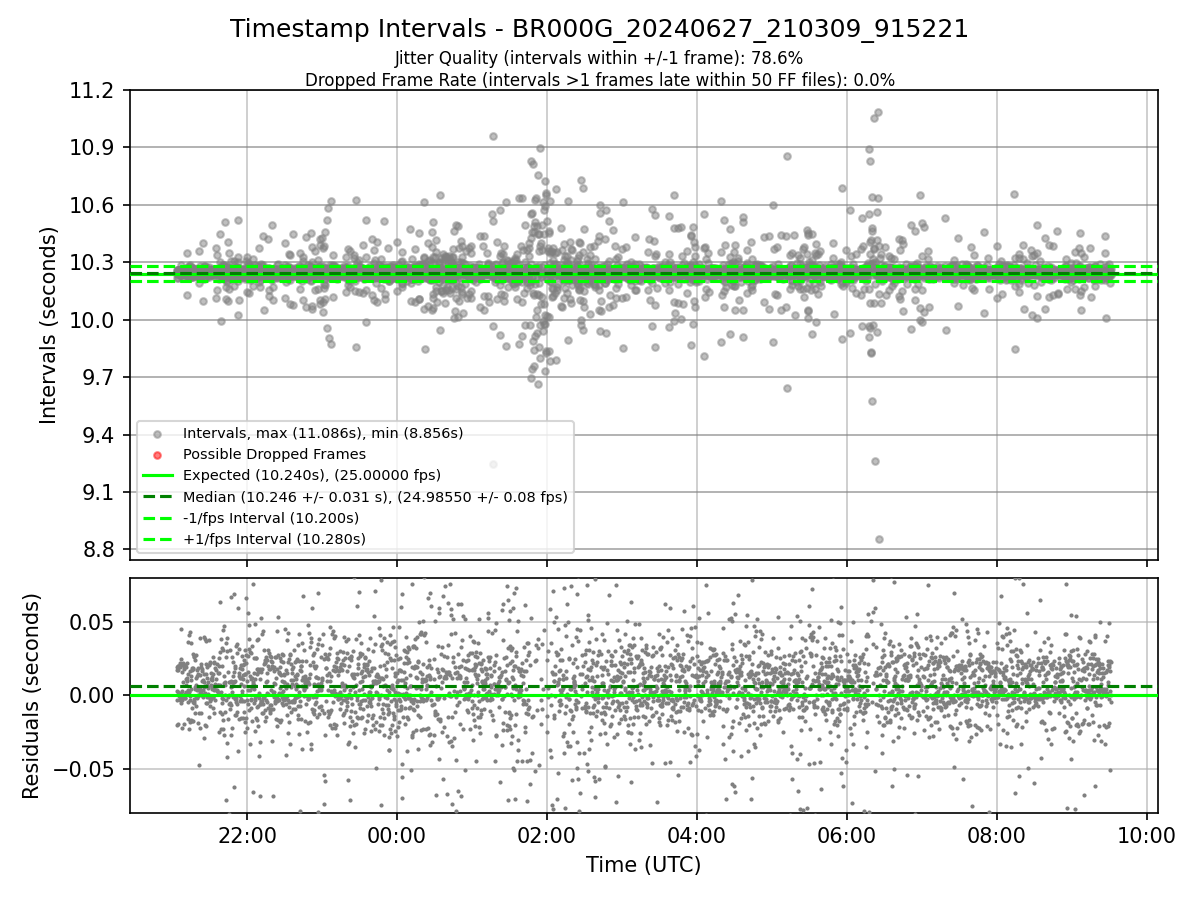The image size is (1200, 900).
Task: Click the '06:00' x-axis tick label
Action: click(847, 836)
